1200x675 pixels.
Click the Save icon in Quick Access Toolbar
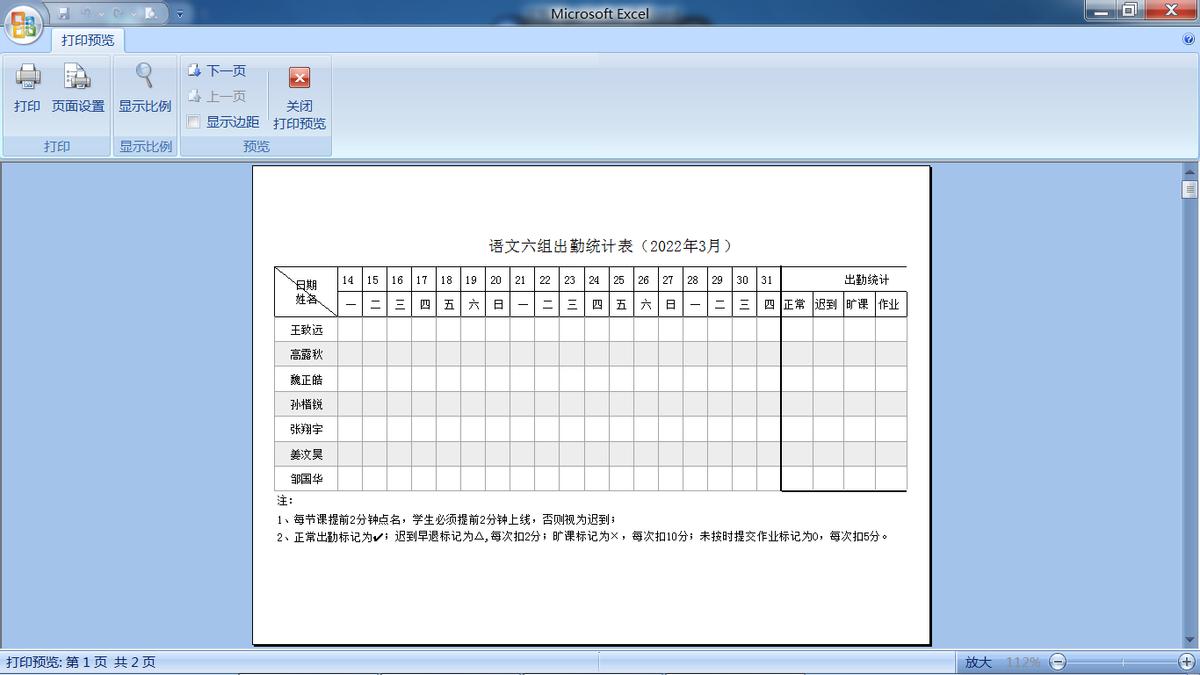[64, 12]
